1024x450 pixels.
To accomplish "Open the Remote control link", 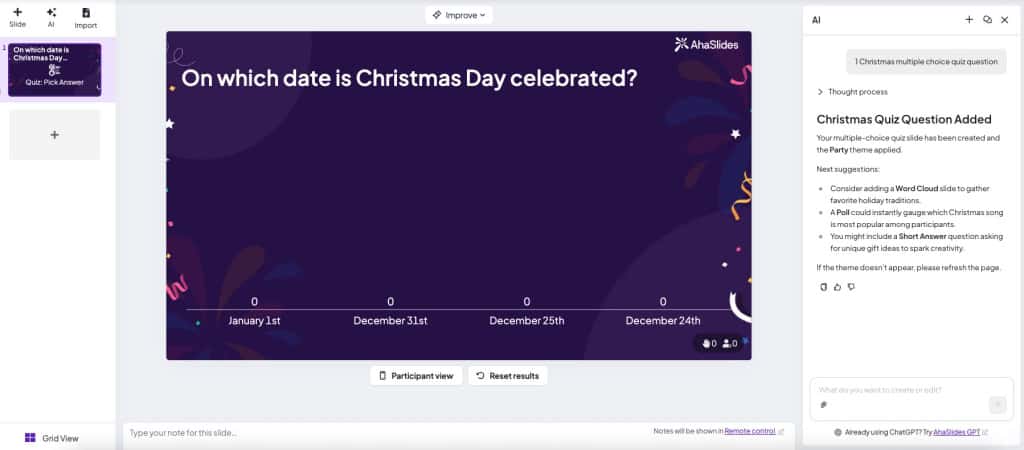I will pos(750,431).
